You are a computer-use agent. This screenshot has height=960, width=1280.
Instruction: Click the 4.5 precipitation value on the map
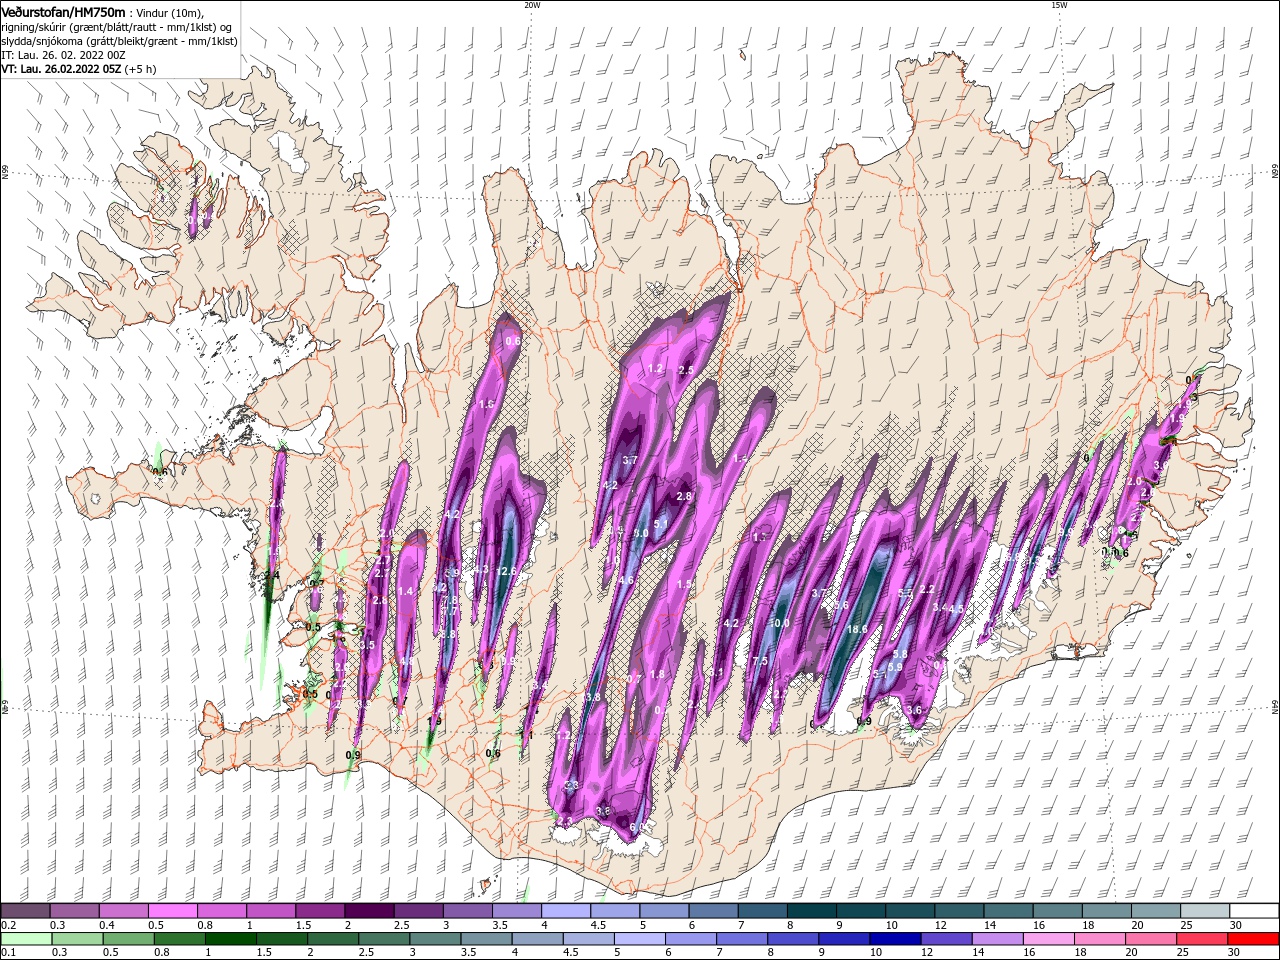pyautogui.click(x=956, y=608)
